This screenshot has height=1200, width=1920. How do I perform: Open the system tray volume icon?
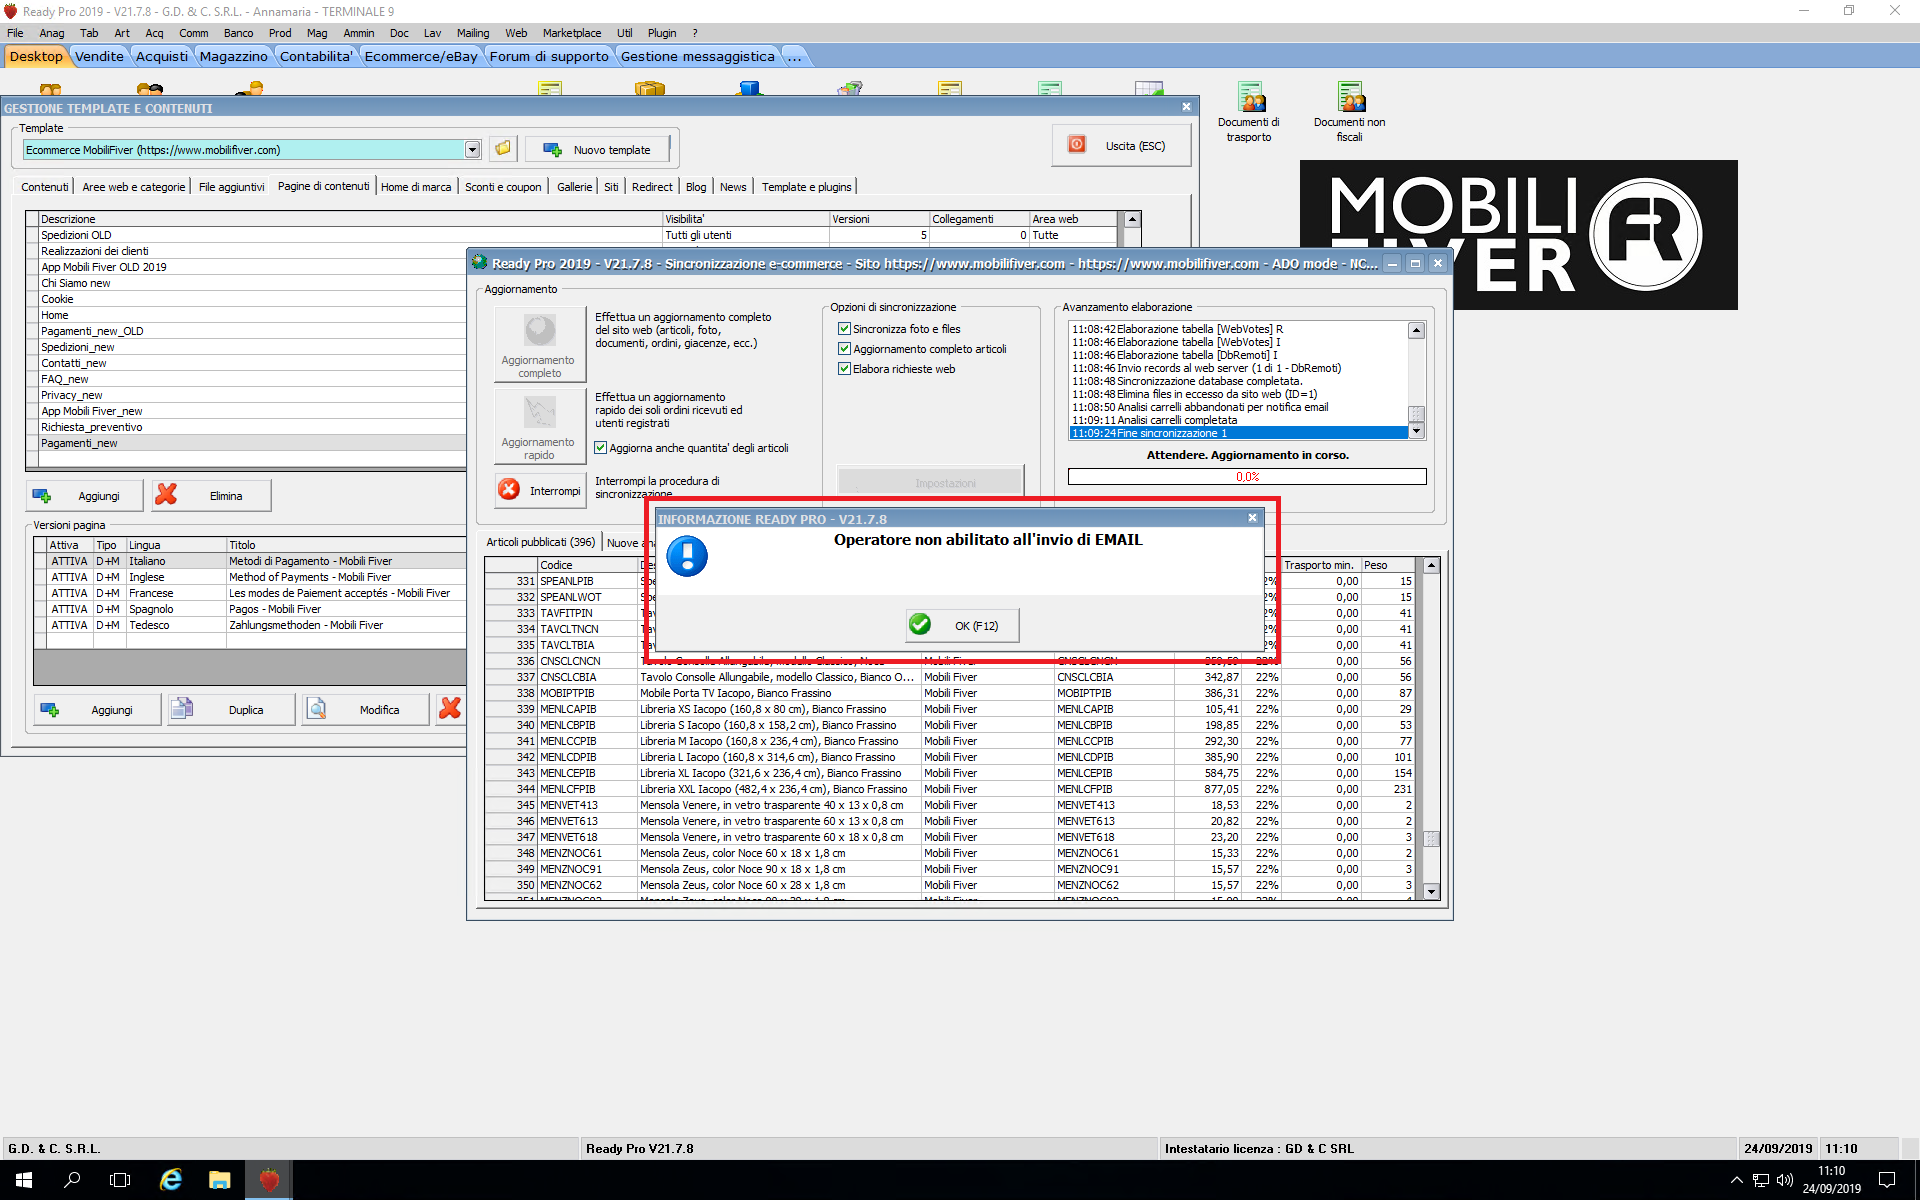coord(1784,1180)
